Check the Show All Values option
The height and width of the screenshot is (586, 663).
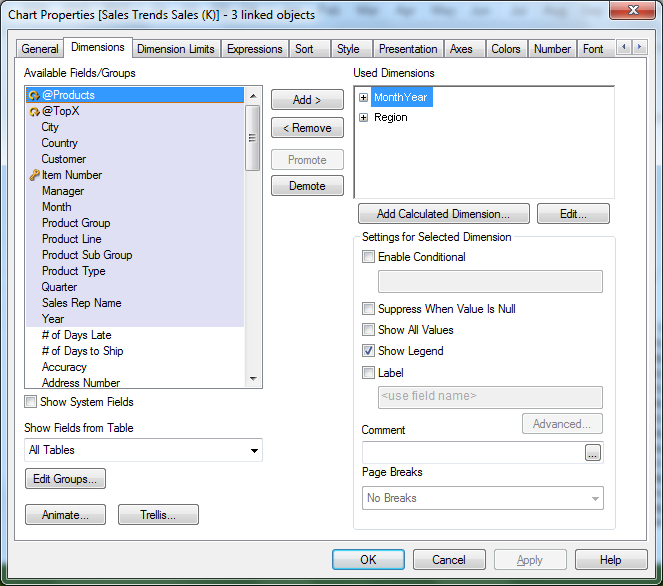pos(368,329)
